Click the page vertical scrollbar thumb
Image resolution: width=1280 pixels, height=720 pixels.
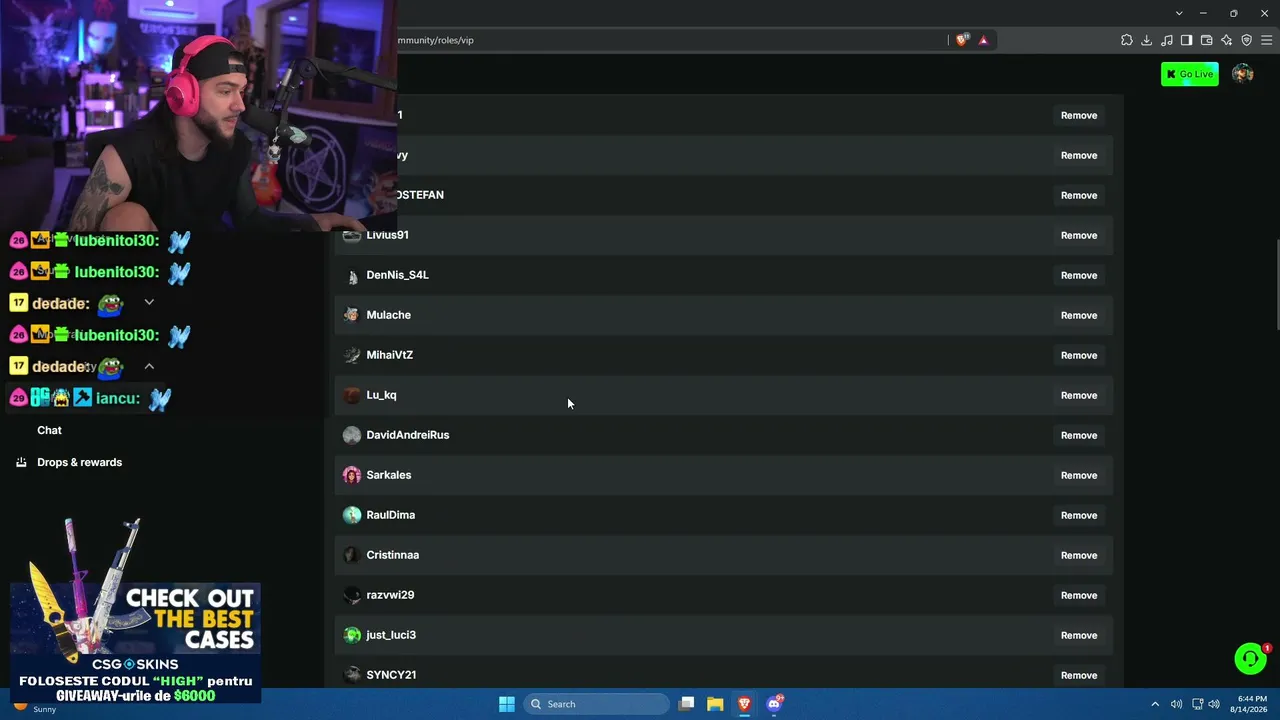tap(1277, 283)
